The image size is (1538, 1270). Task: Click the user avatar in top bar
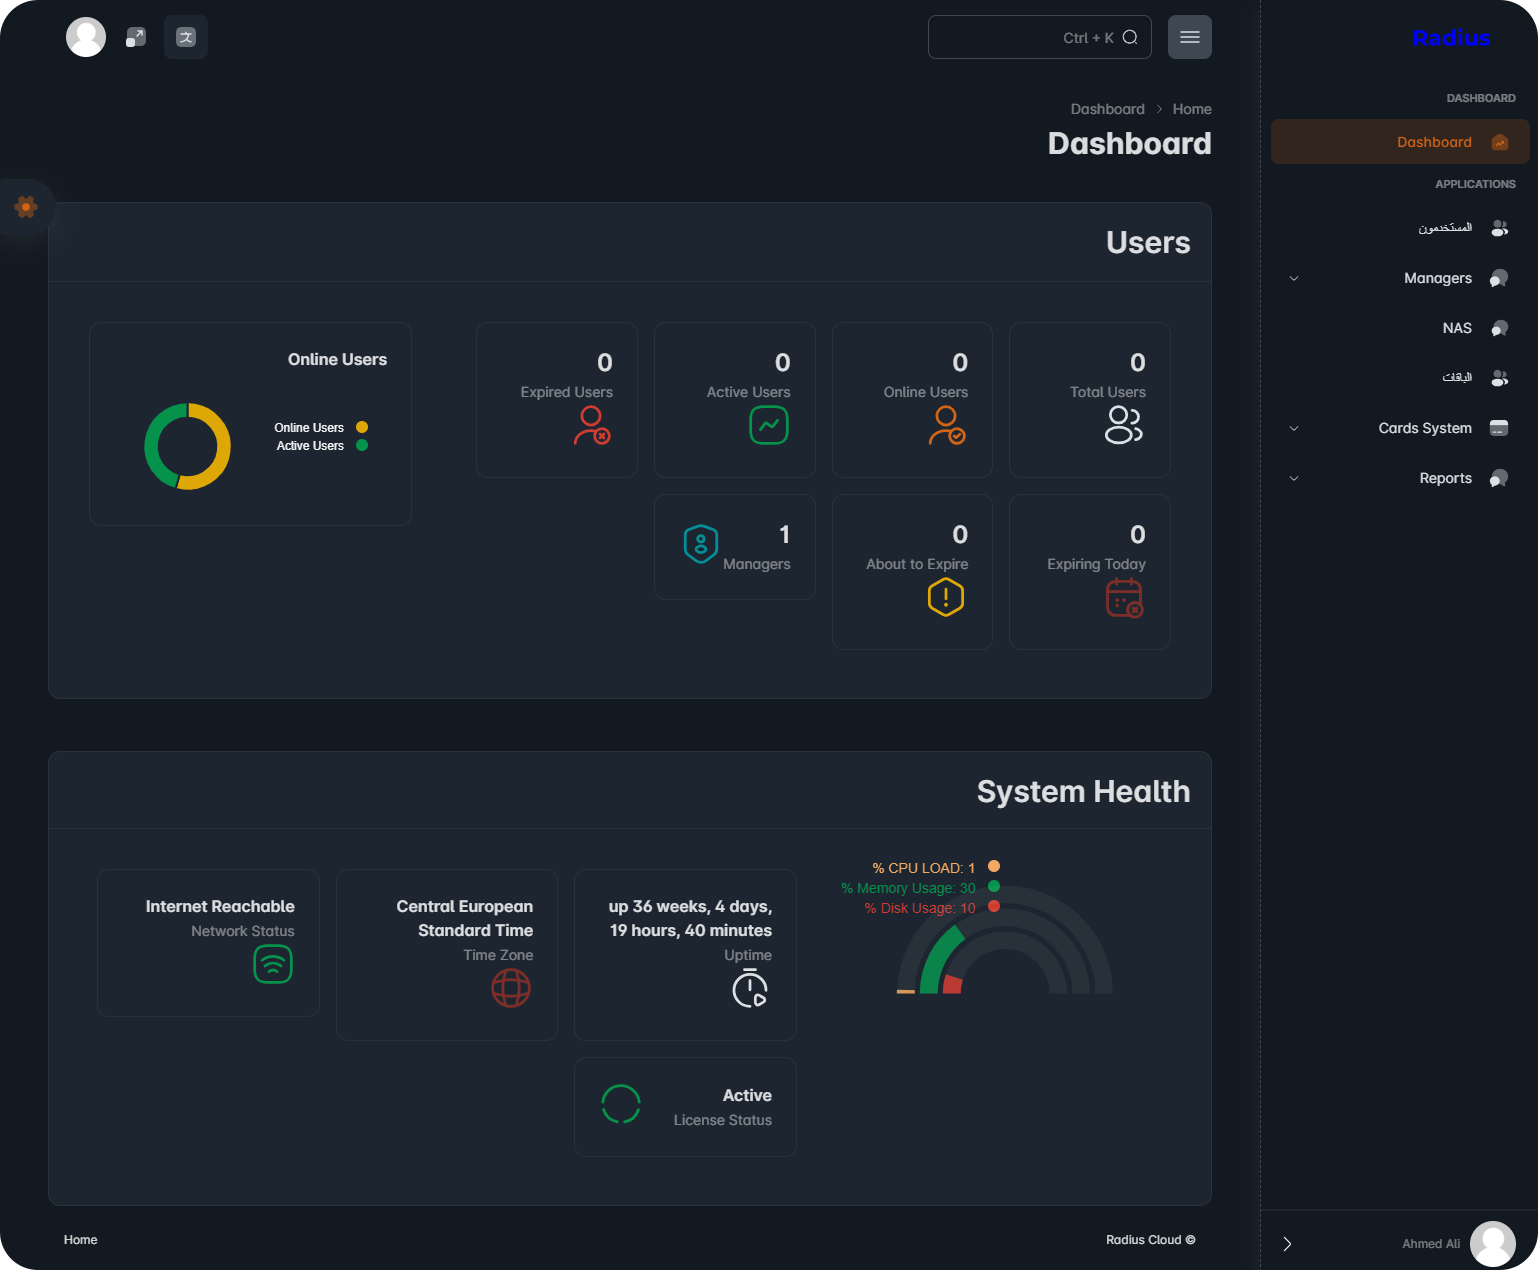tap(86, 37)
